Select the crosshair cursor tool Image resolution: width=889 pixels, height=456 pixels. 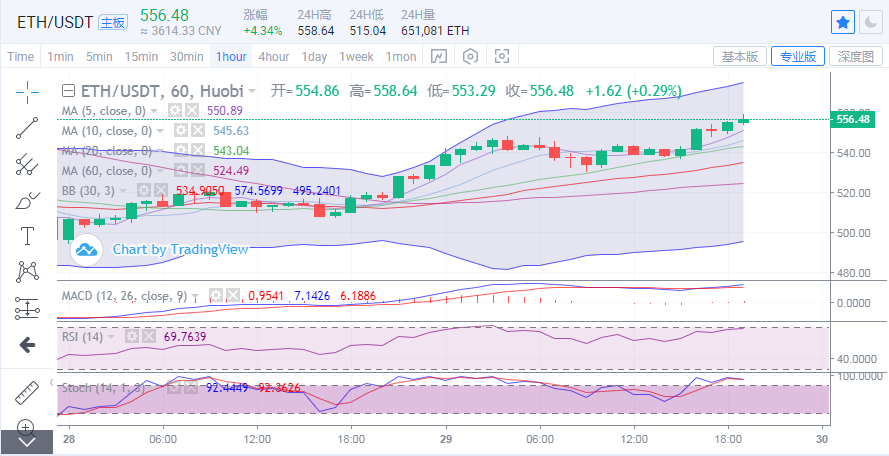[x=27, y=92]
